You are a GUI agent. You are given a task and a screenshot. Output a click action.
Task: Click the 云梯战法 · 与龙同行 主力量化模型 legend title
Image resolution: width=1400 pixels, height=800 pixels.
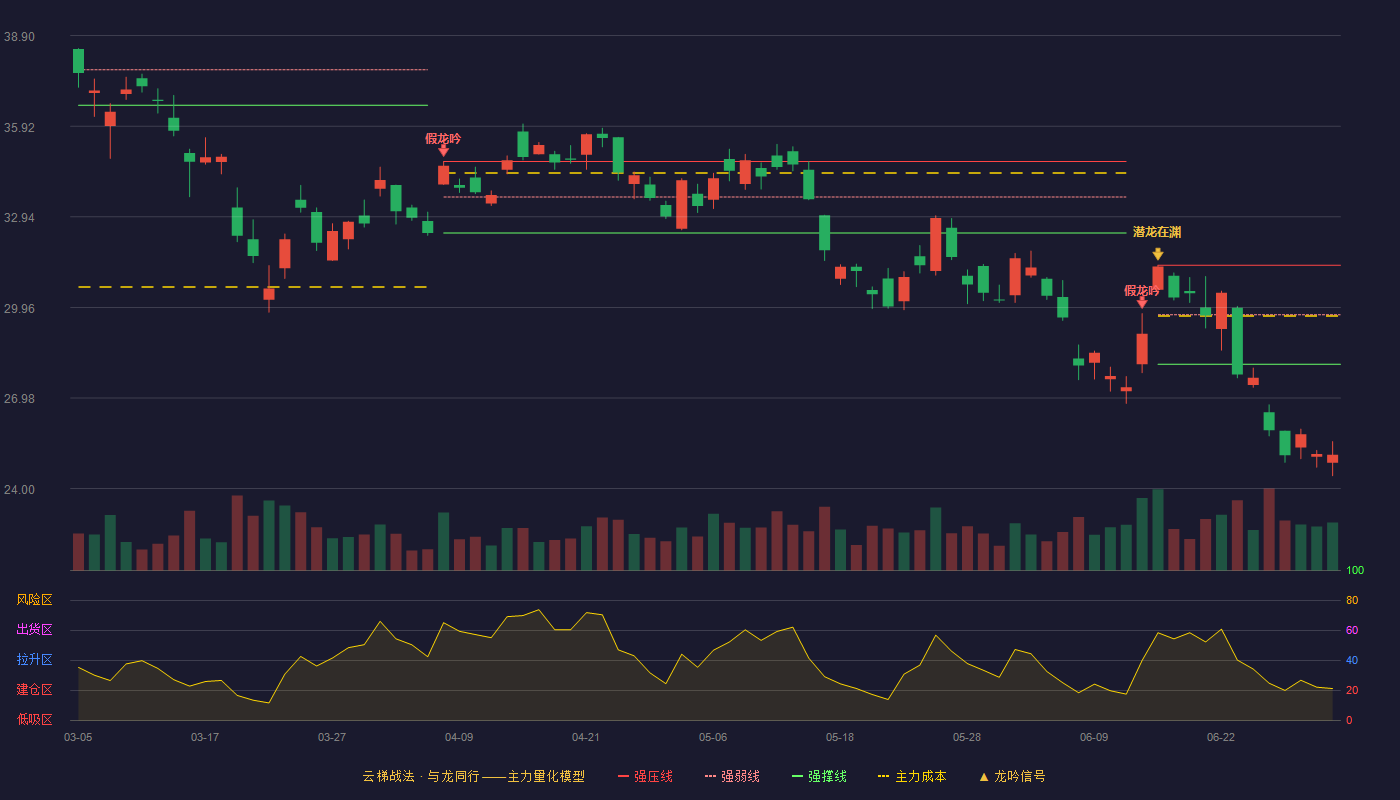(473, 776)
